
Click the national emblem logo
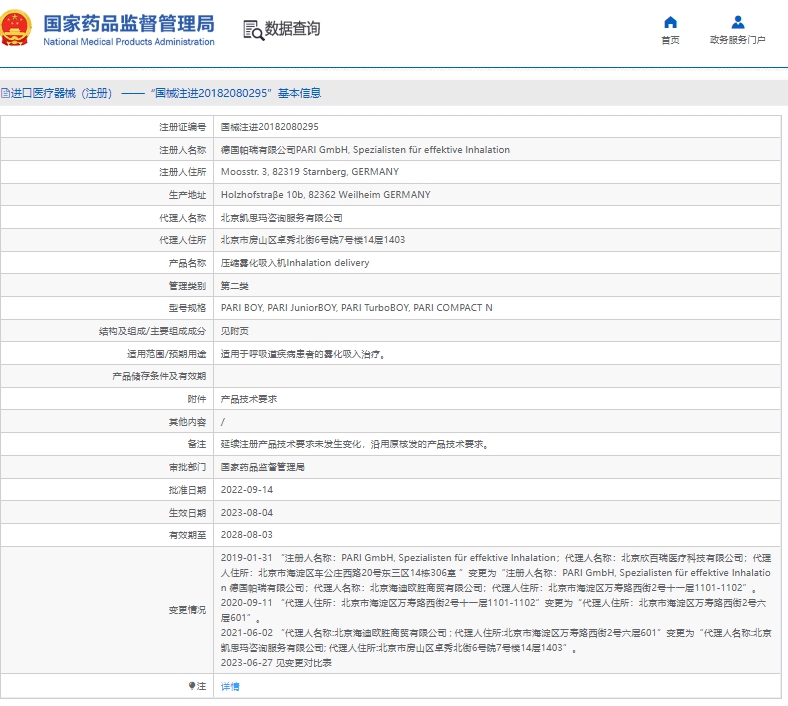point(15,28)
